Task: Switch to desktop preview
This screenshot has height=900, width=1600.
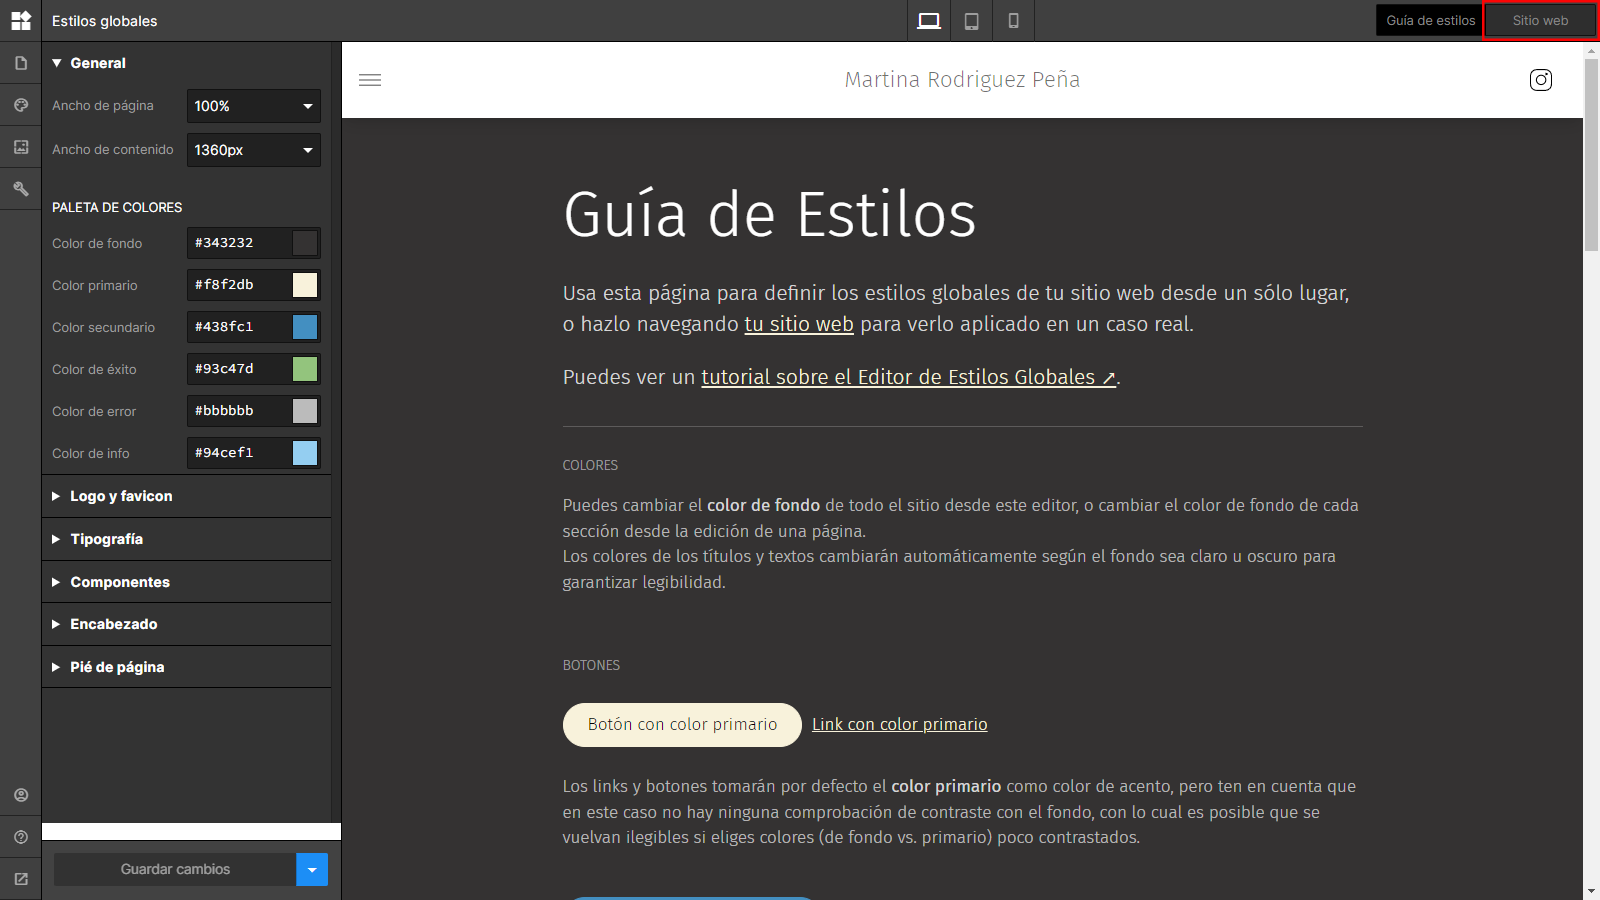Action: tap(929, 21)
